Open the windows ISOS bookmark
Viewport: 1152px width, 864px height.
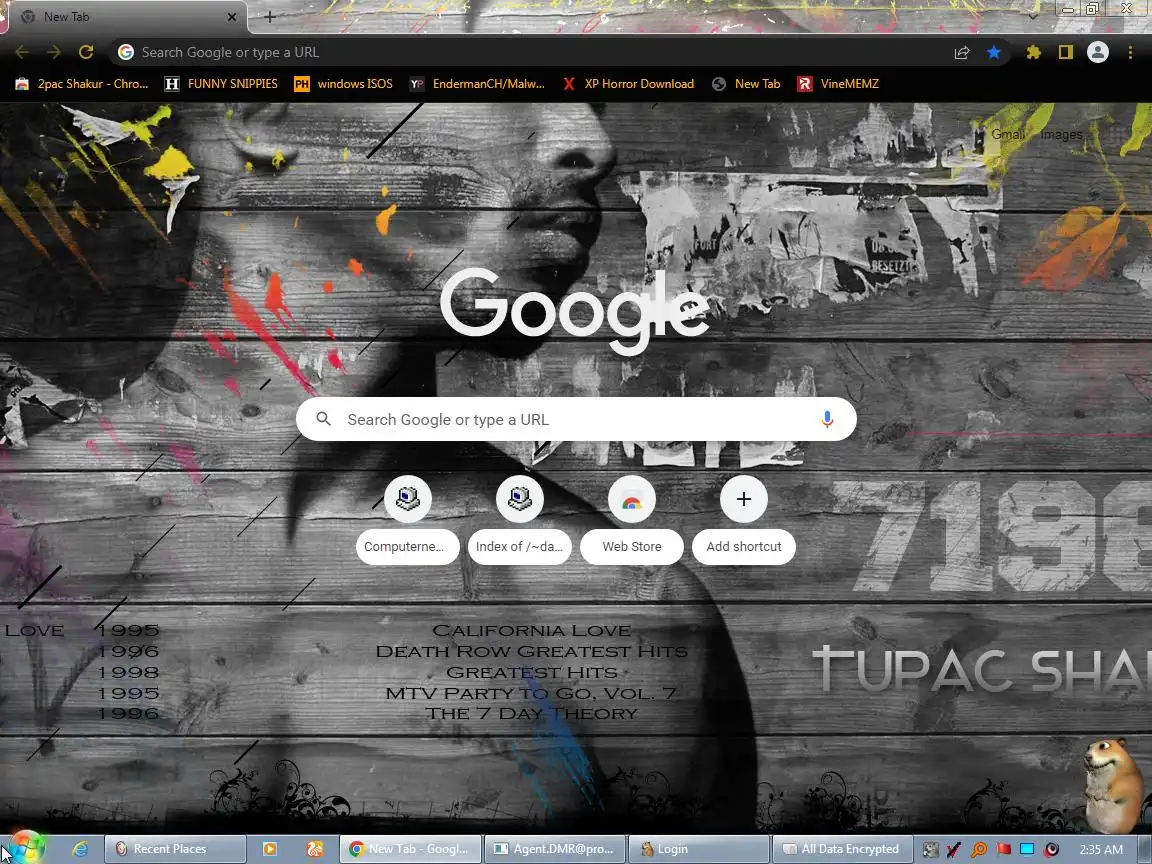[343, 84]
